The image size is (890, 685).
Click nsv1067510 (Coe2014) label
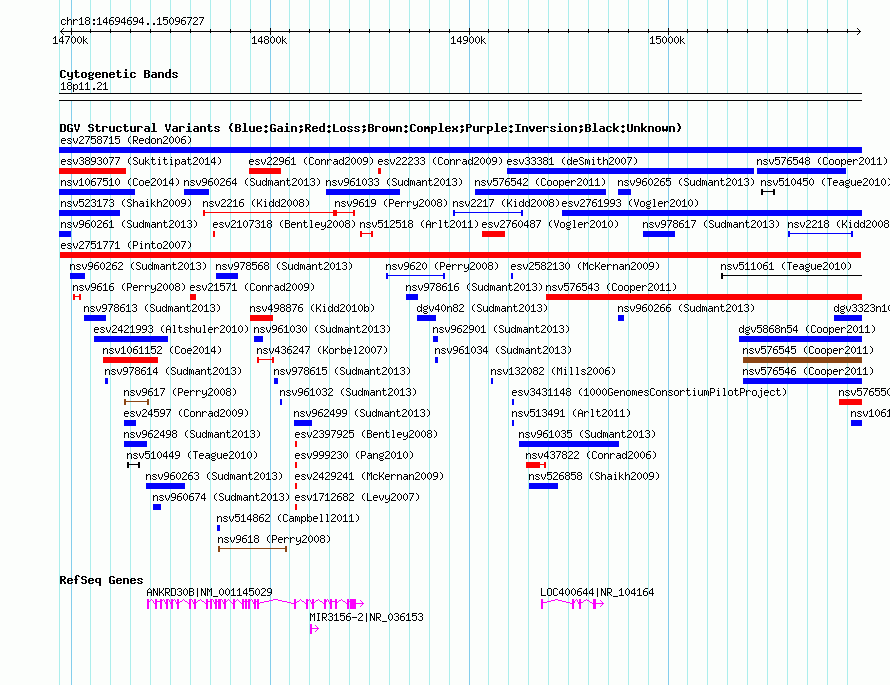click(x=120, y=182)
